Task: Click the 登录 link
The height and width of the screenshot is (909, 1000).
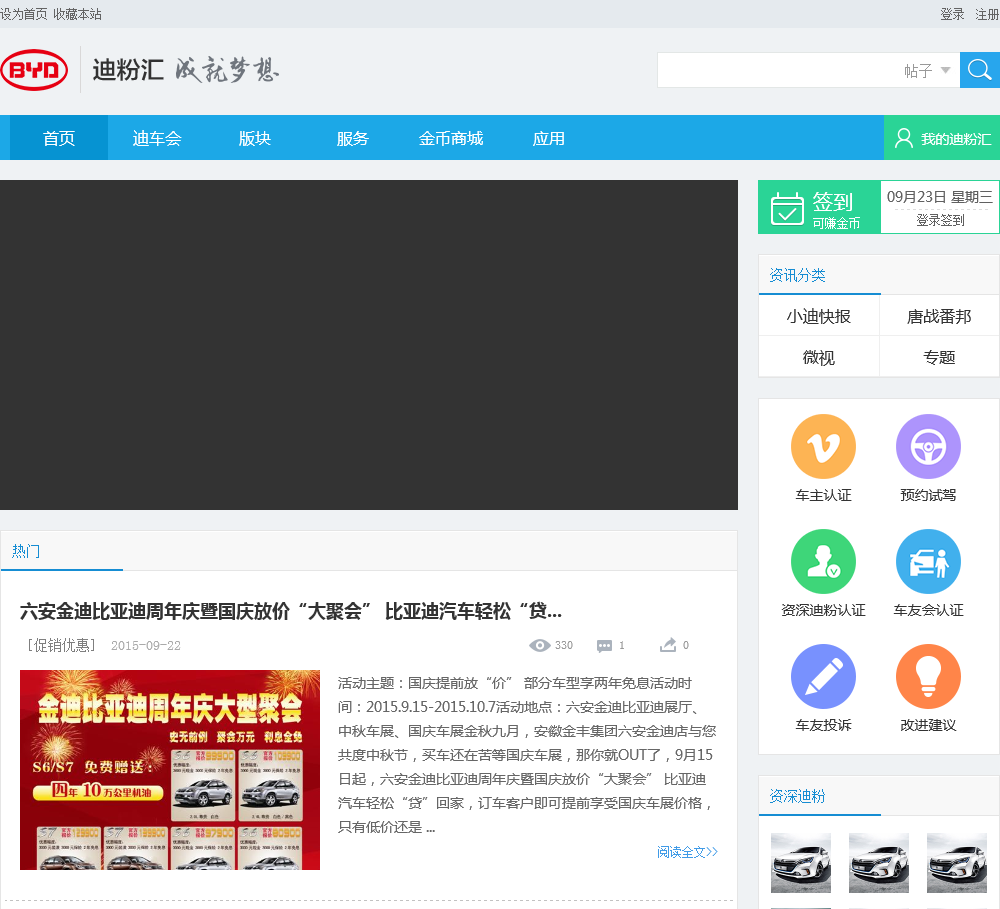Action: pyautogui.click(x=952, y=14)
